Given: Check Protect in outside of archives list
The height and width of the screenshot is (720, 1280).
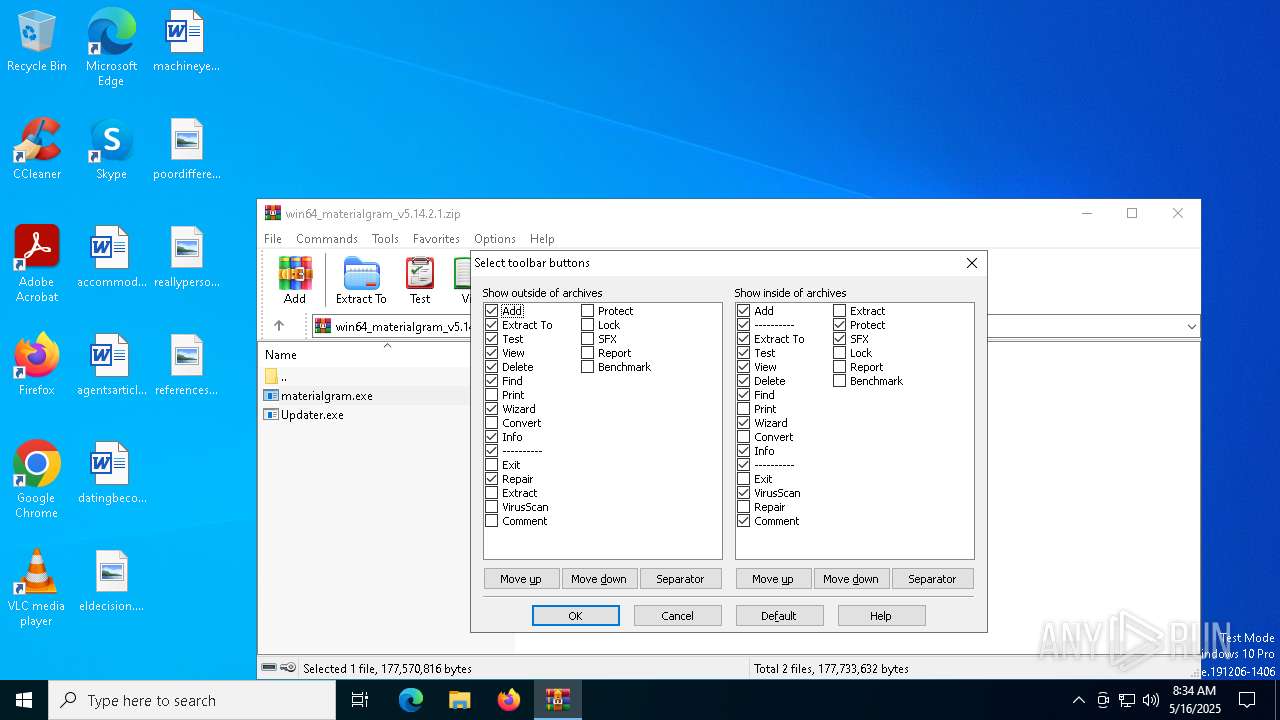Looking at the screenshot, I should (587, 311).
